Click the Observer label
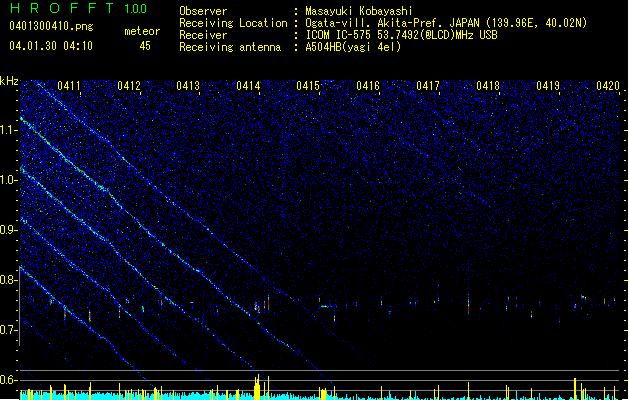 [x=203, y=11]
